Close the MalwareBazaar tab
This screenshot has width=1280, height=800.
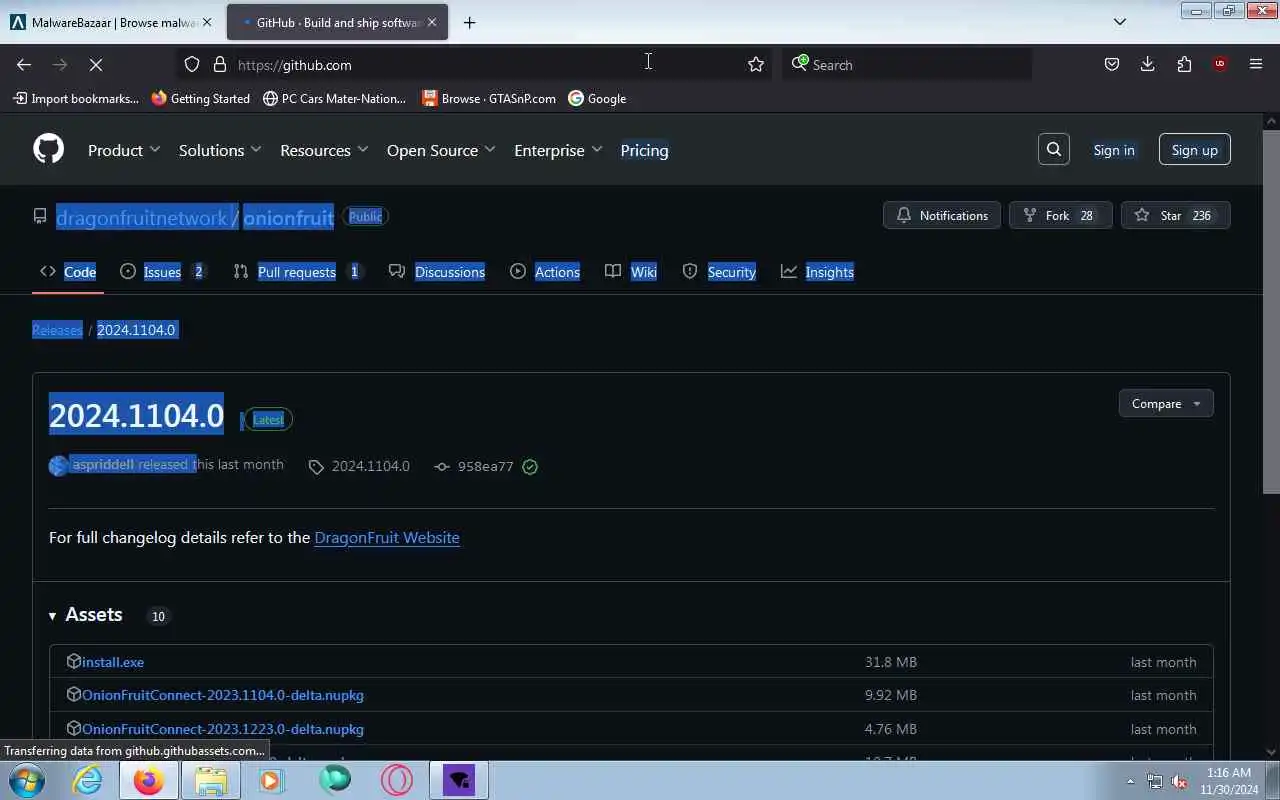click(x=207, y=22)
